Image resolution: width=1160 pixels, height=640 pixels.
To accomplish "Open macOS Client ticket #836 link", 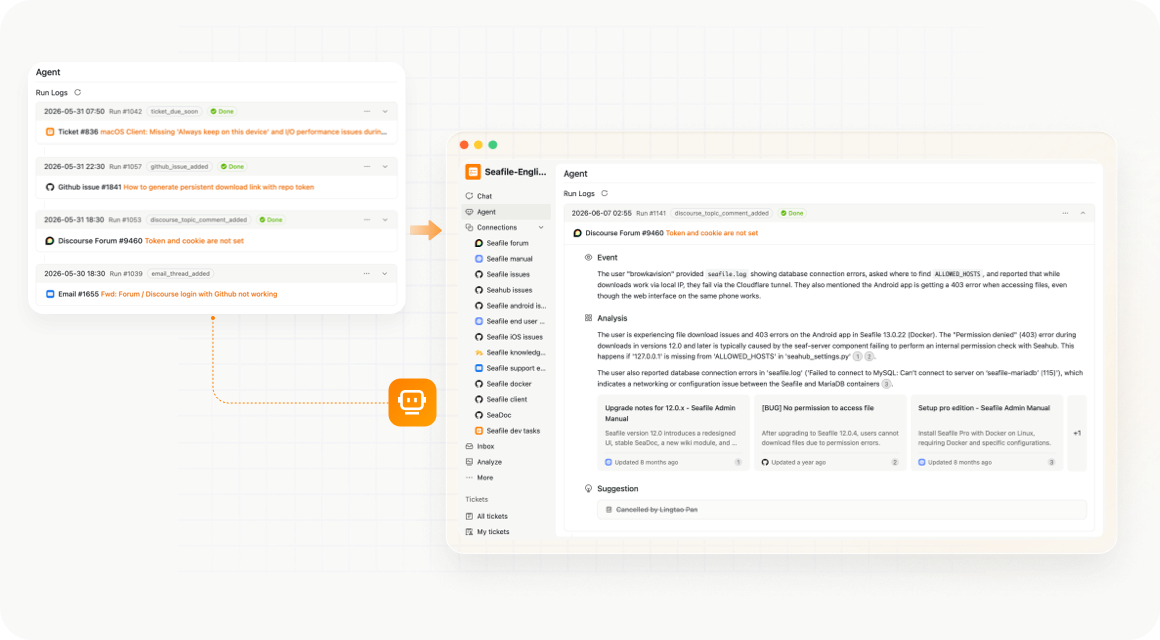I will (x=243, y=132).
